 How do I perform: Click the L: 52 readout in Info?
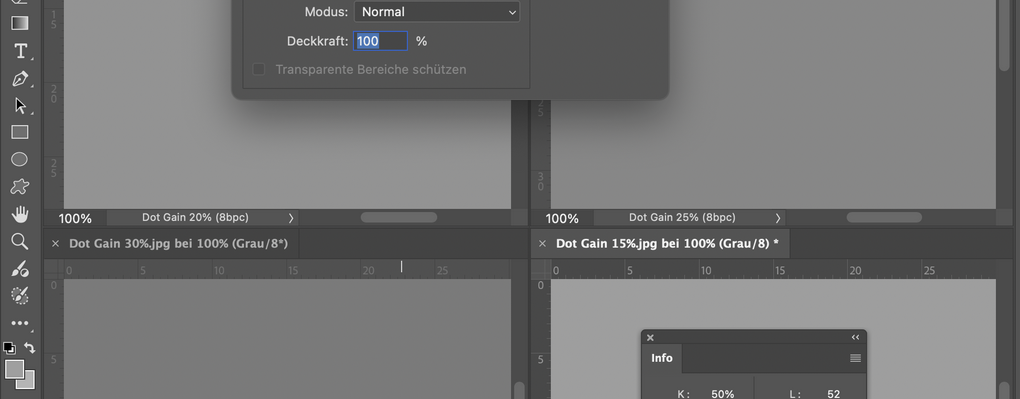pyautogui.click(x=815, y=394)
